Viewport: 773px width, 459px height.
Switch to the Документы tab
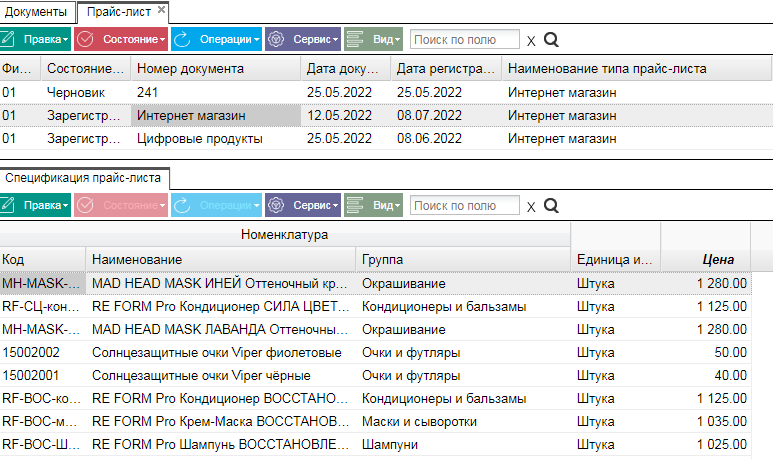(x=35, y=12)
